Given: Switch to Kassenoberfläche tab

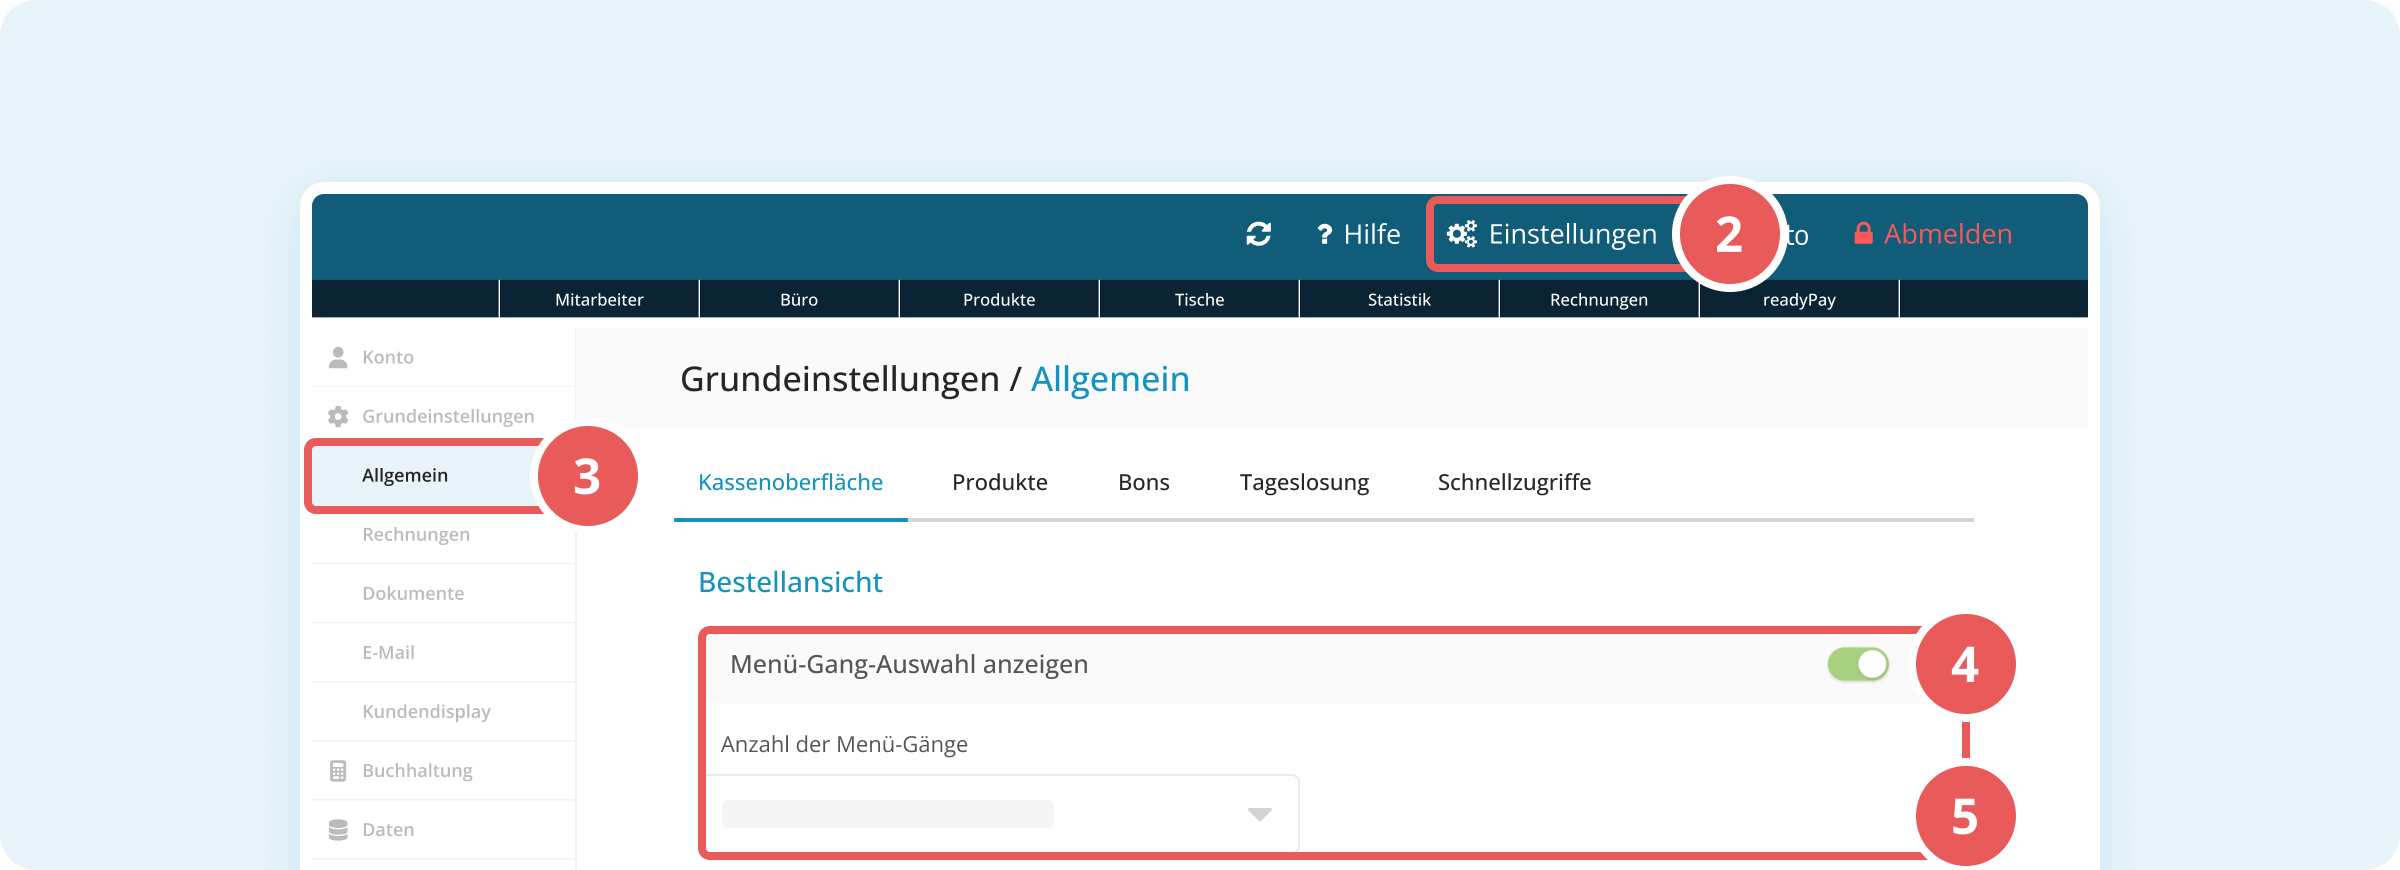Looking at the screenshot, I should pyautogui.click(x=790, y=482).
